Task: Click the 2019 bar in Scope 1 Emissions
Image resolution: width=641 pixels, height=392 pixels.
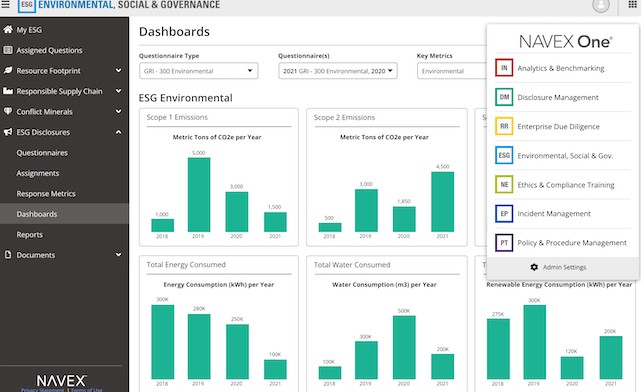Action: (199, 195)
